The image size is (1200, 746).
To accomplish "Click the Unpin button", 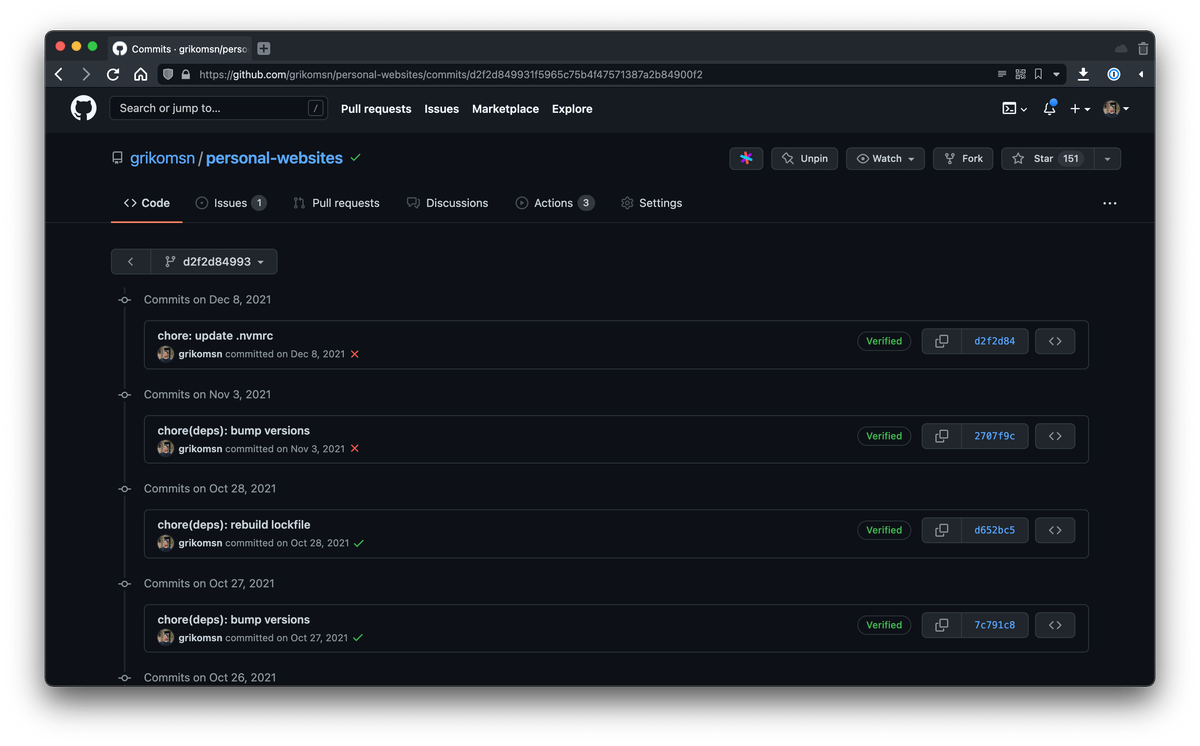I will point(804,158).
